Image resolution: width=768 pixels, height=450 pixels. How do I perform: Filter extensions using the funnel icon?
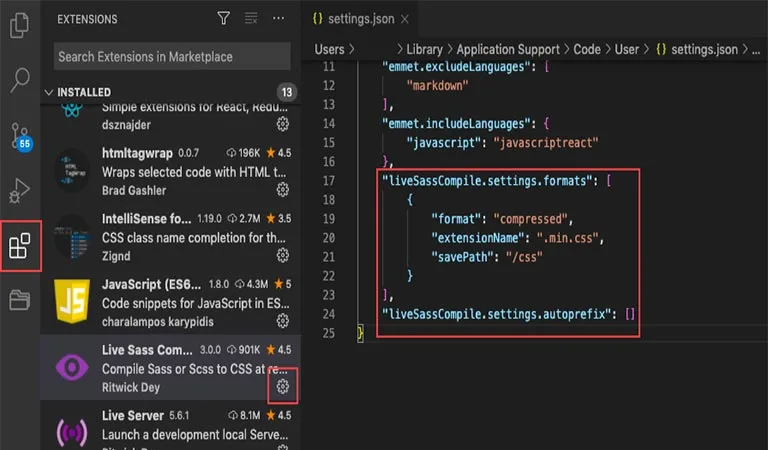coord(223,19)
